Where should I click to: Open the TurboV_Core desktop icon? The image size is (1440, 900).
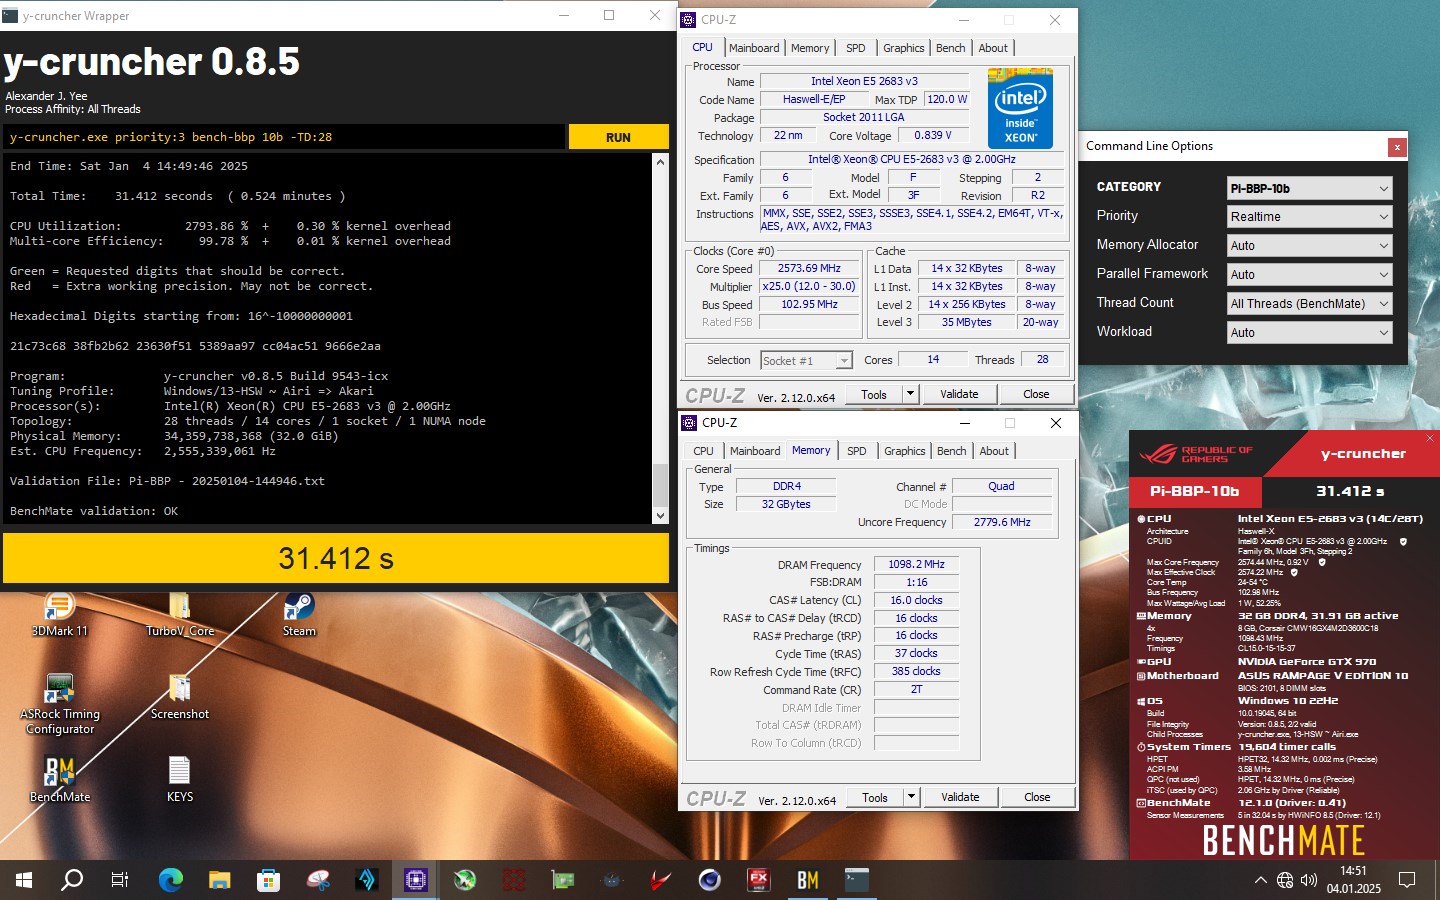click(180, 613)
